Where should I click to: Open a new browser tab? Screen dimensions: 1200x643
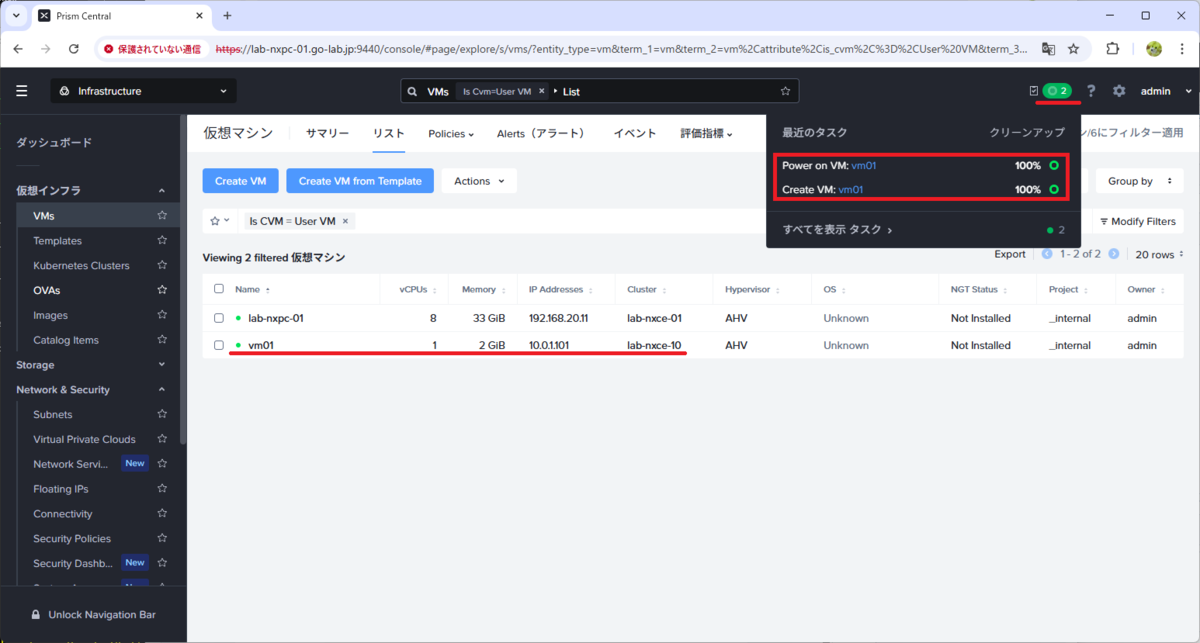227,15
